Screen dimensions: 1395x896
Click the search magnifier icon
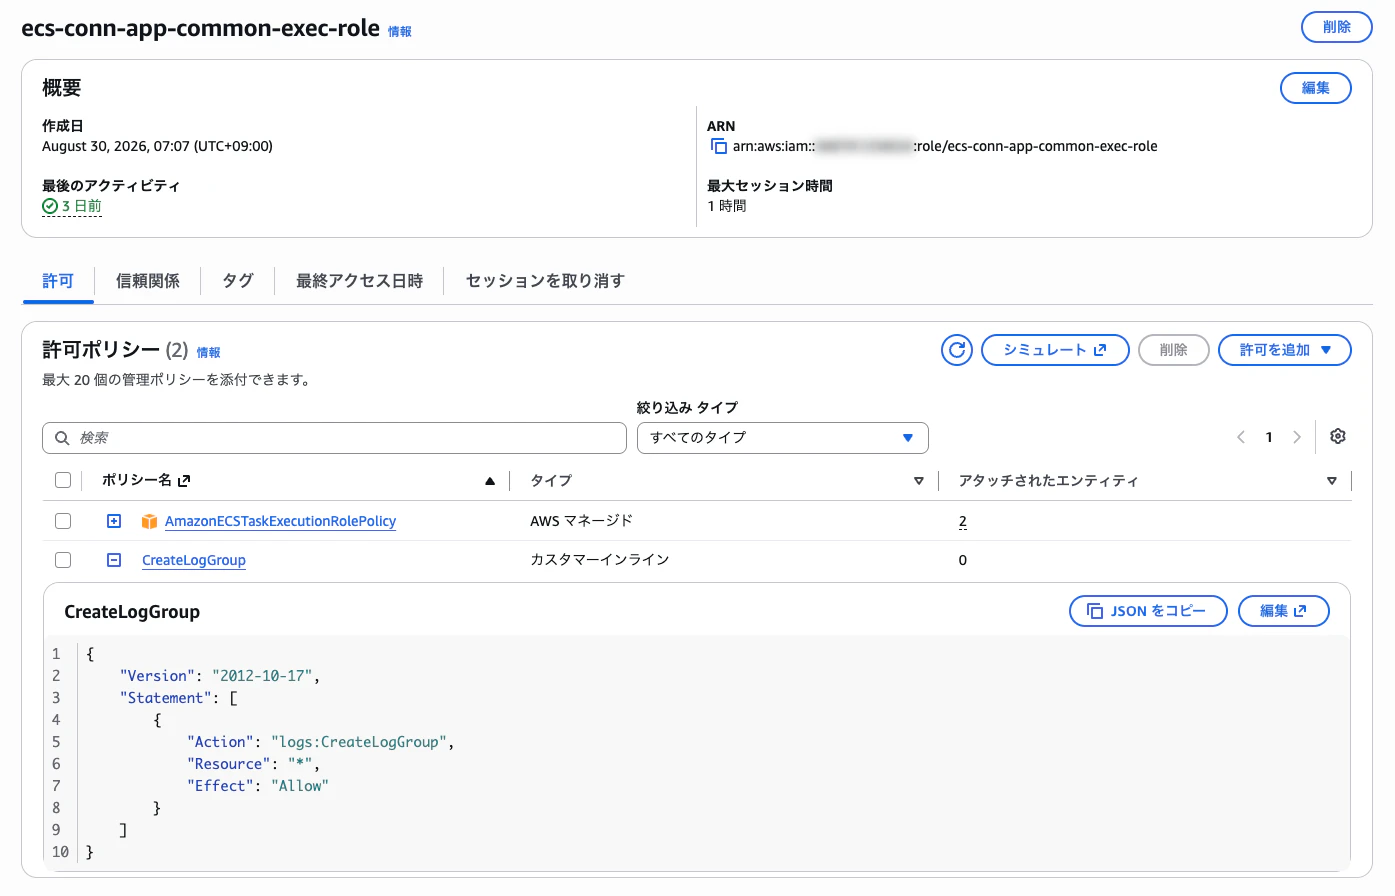click(x=62, y=438)
